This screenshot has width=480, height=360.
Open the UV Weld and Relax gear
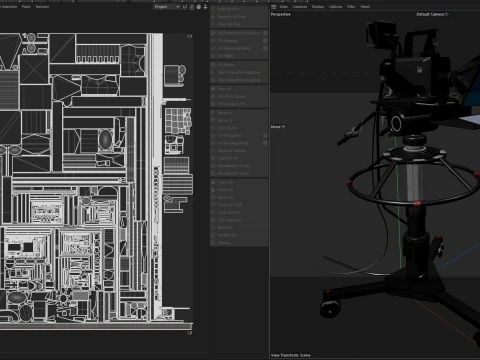coord(265,48)
